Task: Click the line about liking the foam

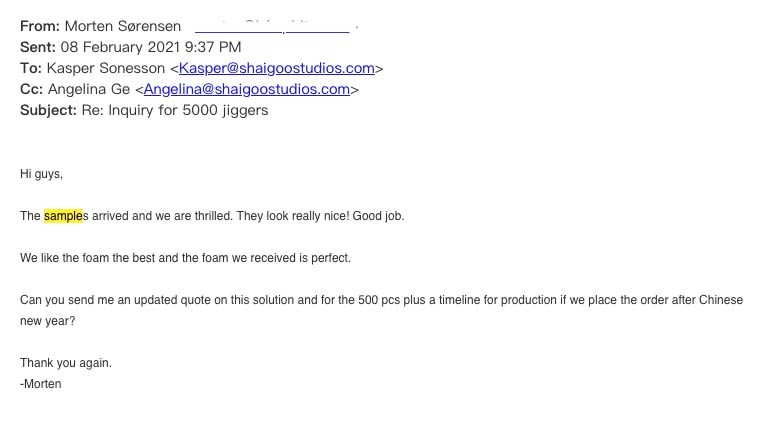Action: point(186,258)
